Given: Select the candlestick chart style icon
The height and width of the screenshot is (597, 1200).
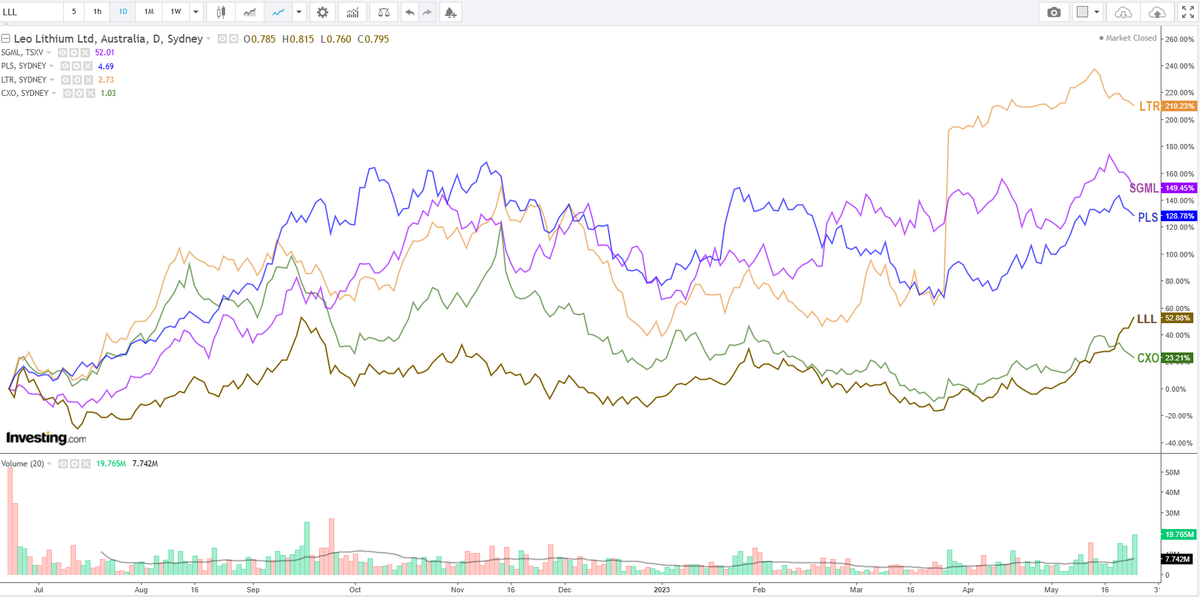Looking at the screenshot, I should [x=221, y=12].
